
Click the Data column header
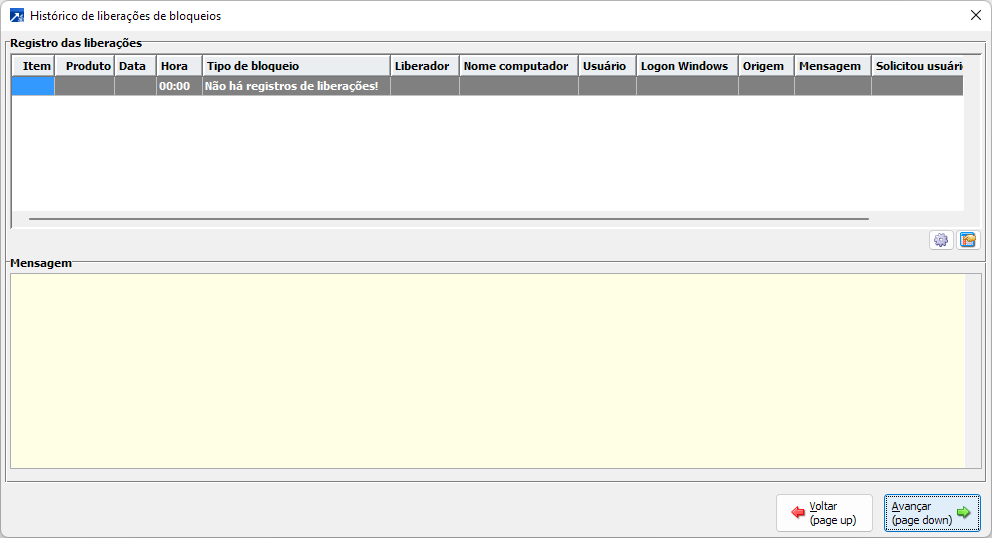tap(135, 66)
